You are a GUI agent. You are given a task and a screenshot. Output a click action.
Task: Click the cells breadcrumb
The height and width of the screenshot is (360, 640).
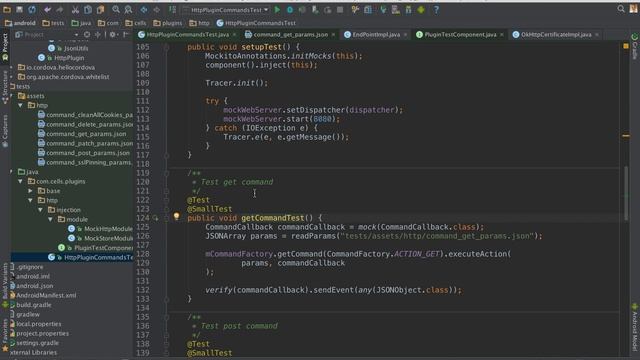click(136, 23)
